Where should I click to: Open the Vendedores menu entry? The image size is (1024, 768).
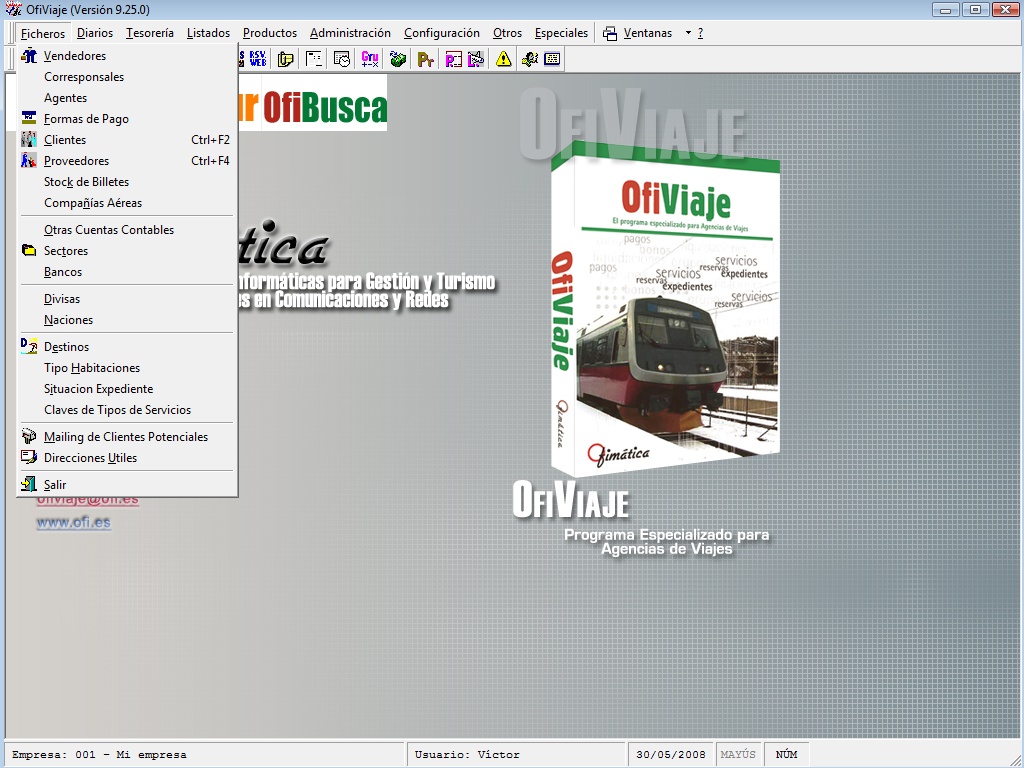point(75,56)
